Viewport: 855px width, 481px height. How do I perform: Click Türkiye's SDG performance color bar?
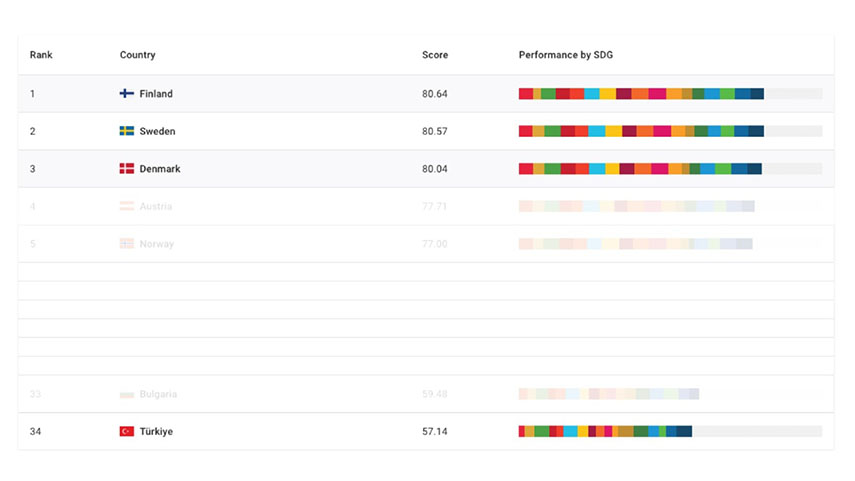(605, 431)
